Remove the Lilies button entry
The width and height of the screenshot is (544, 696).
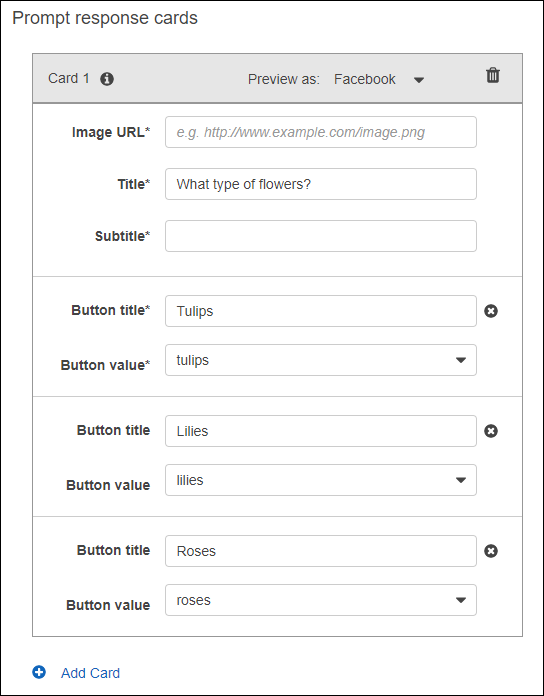click(491, 431)
